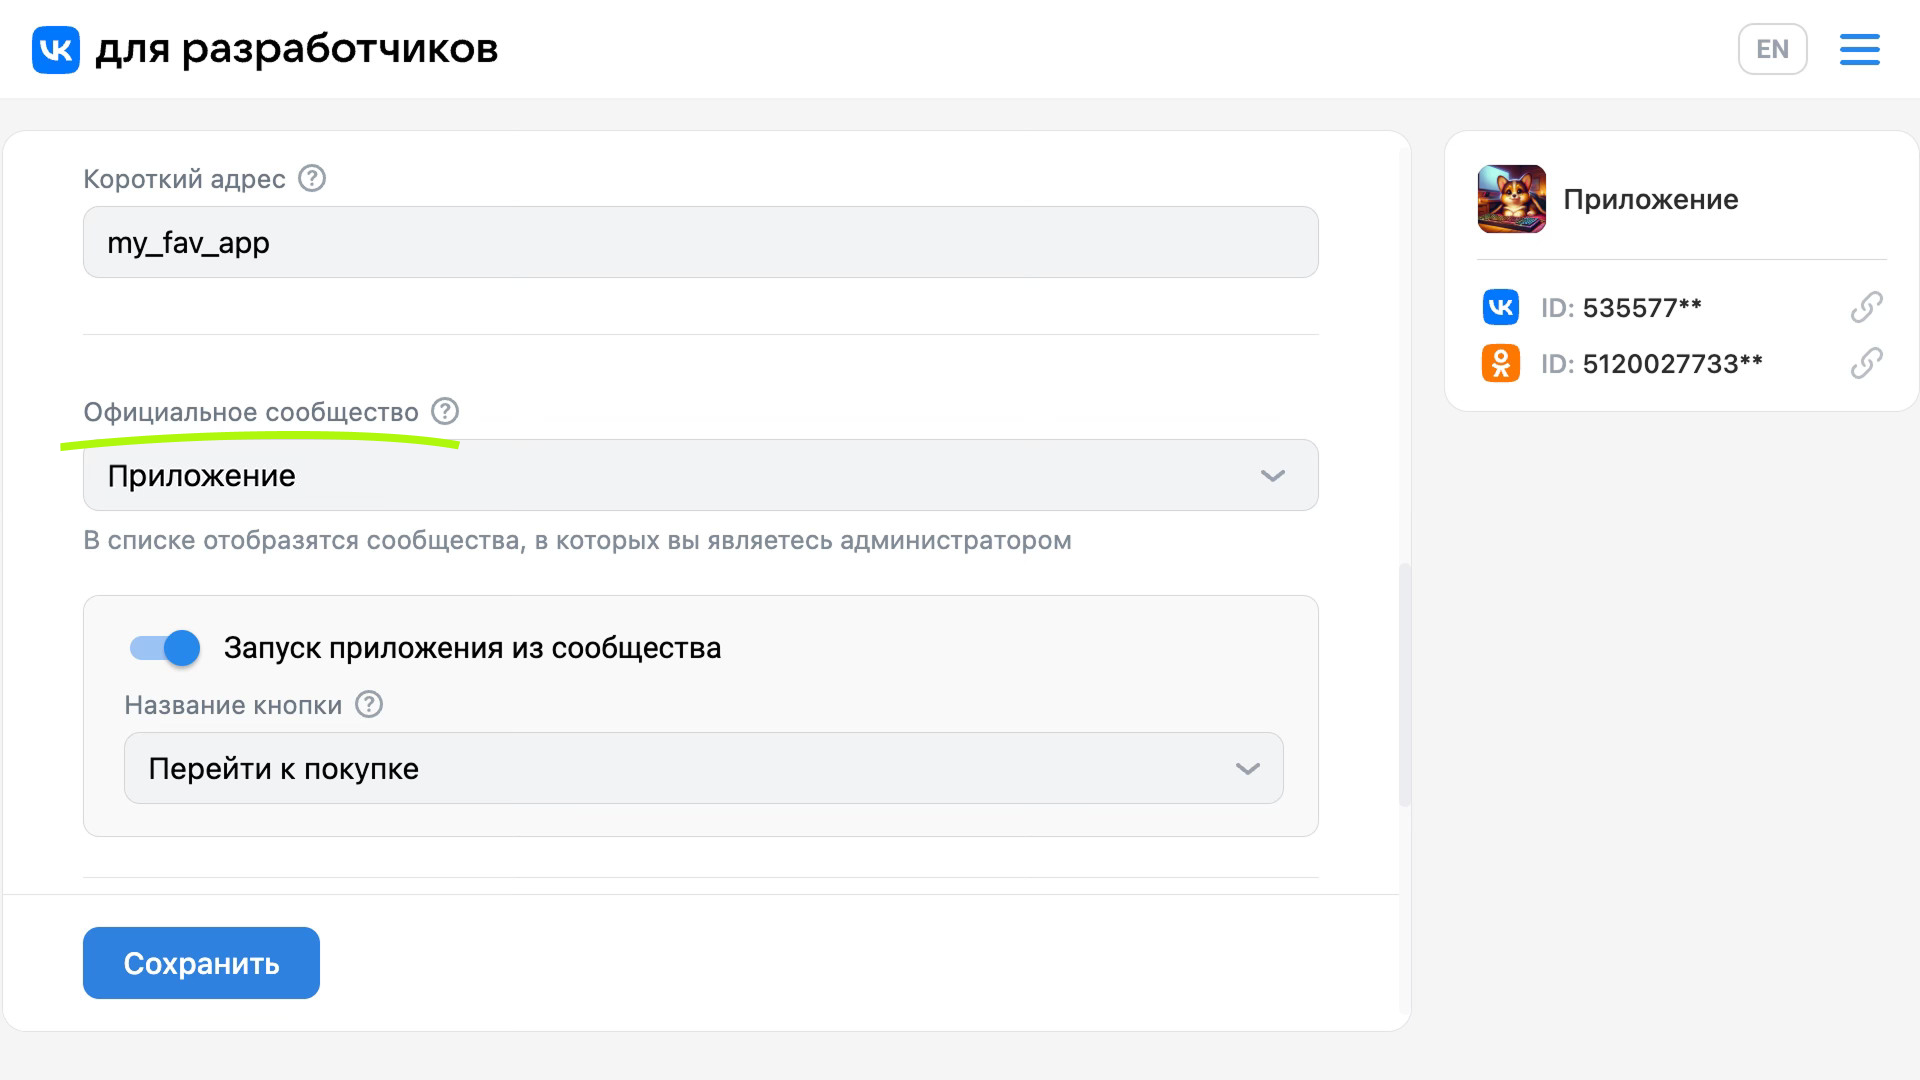The image size is (1920, 1080).
Task: Select the VK platform icon beside ID 535577**
Action: (x=1500, y=307)
